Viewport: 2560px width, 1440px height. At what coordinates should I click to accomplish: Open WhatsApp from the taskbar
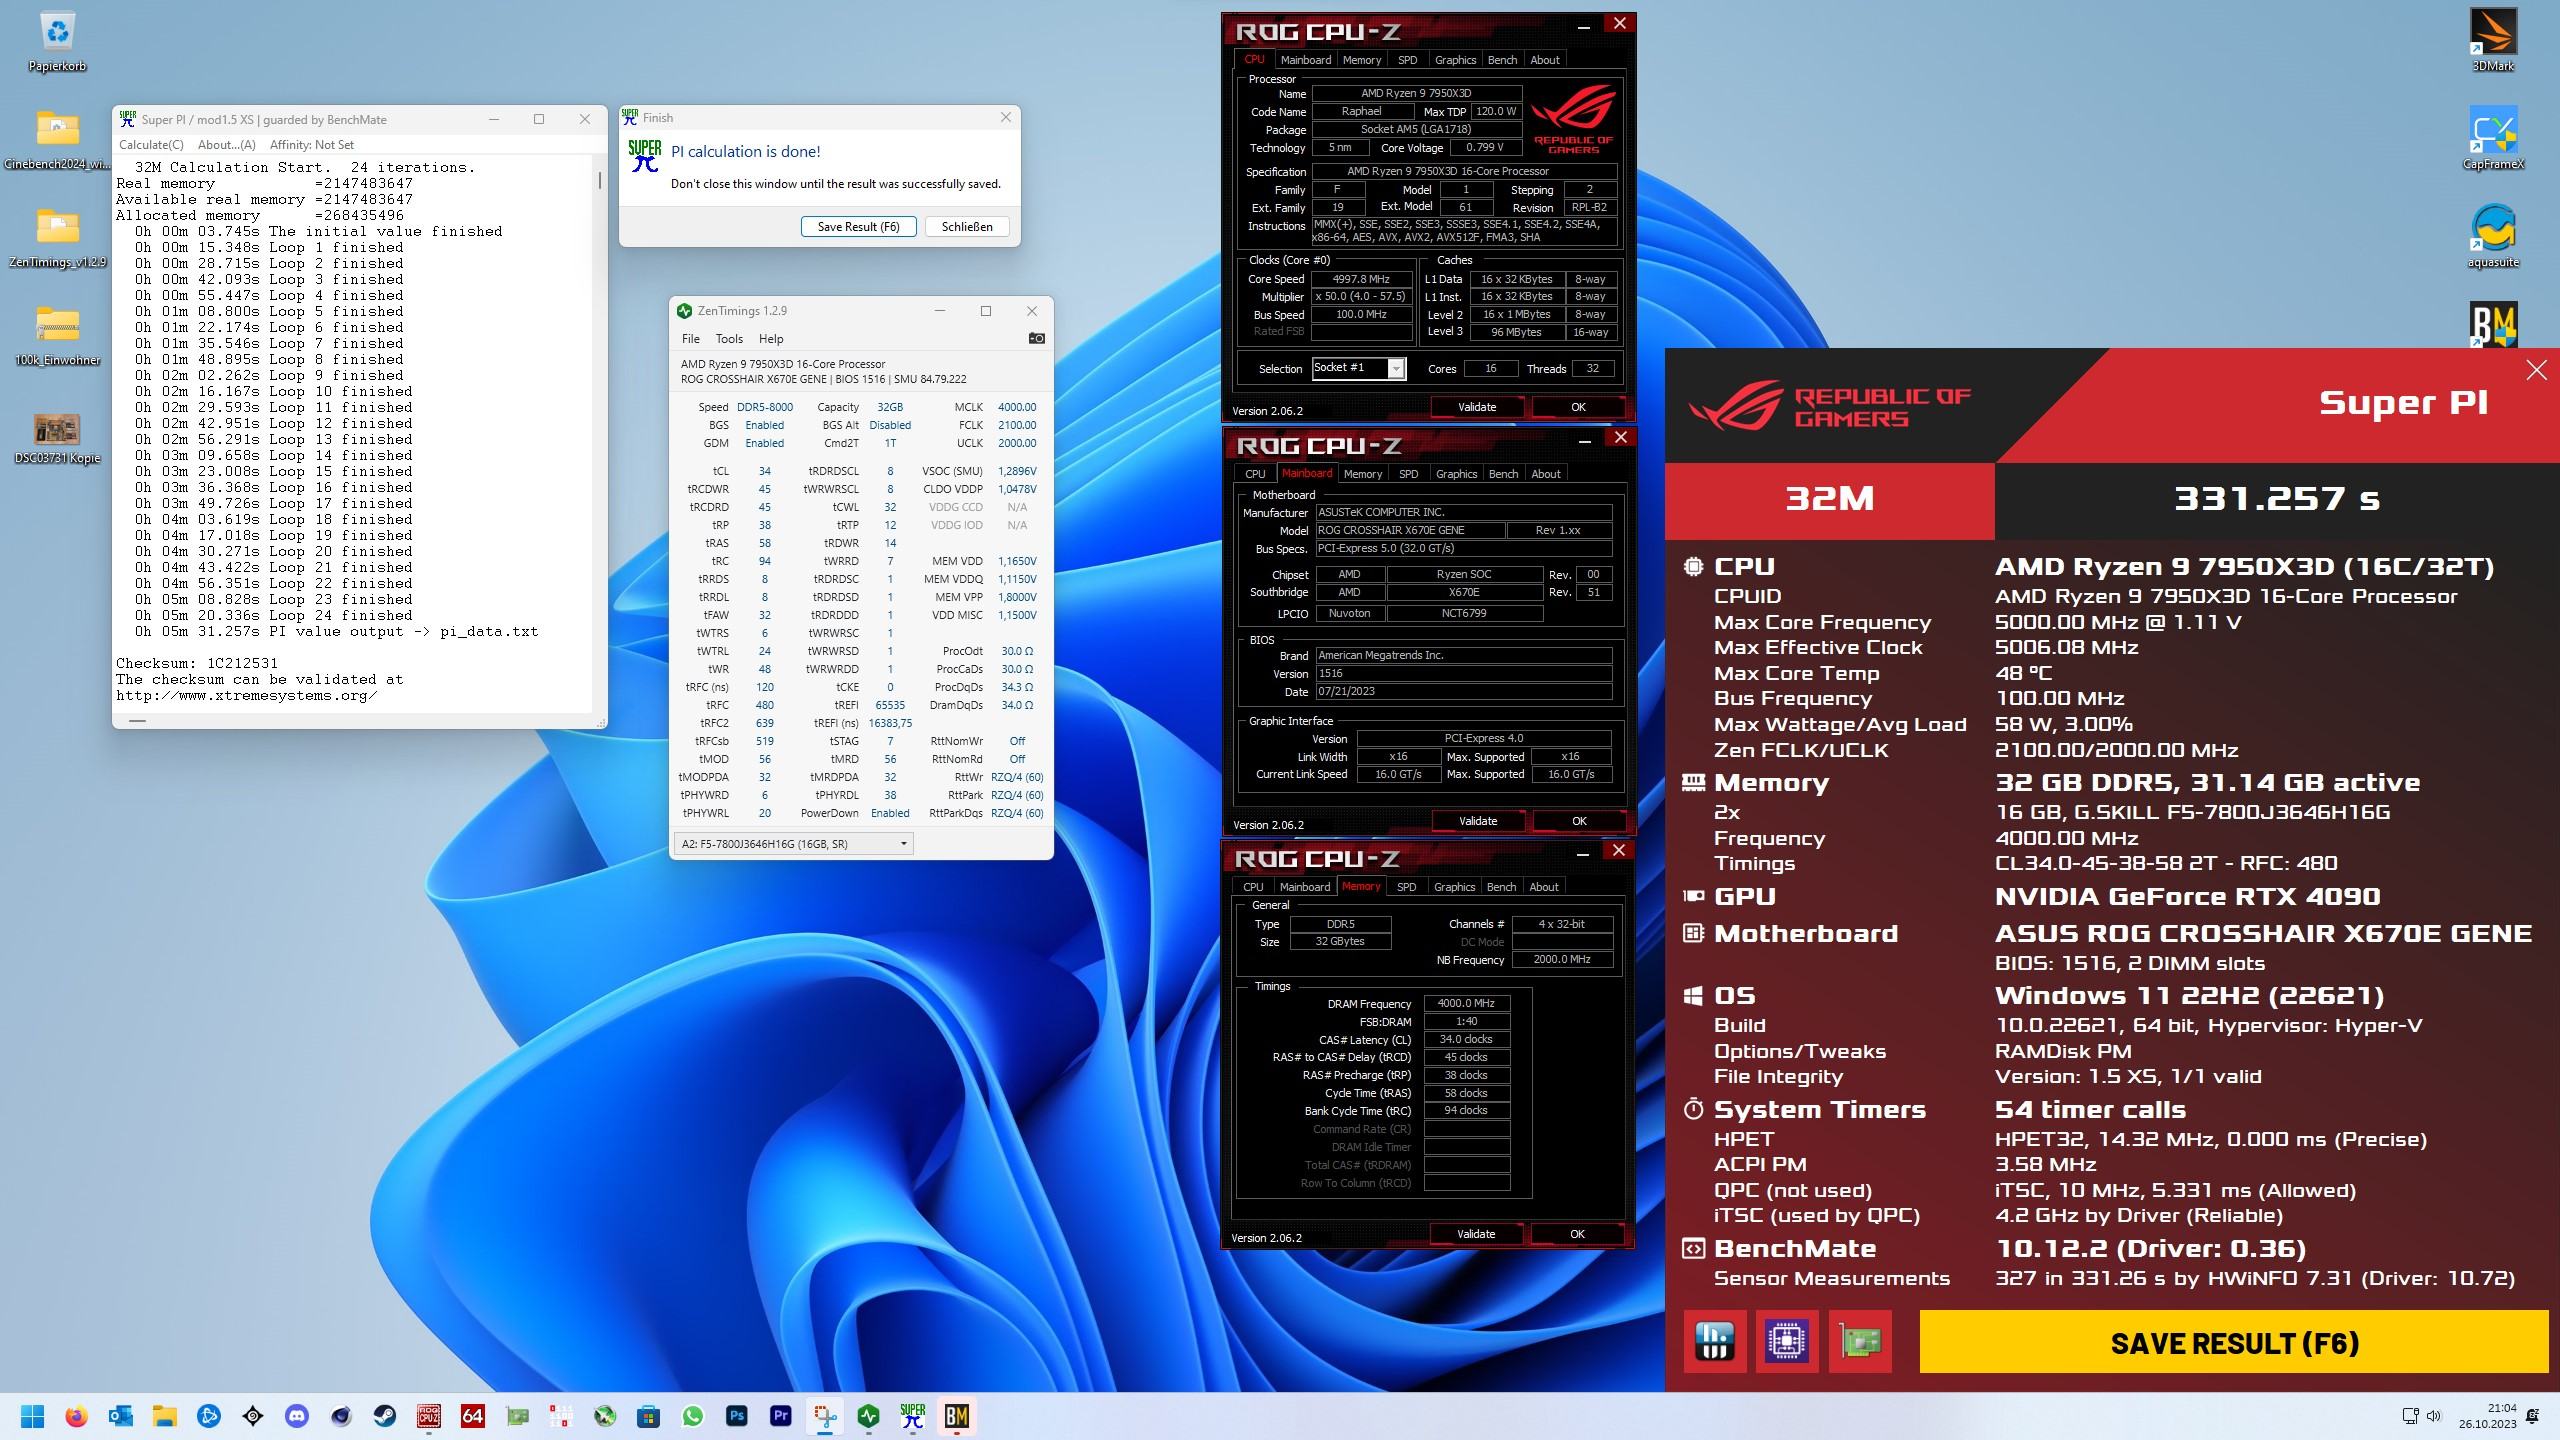click(693, 1416)
